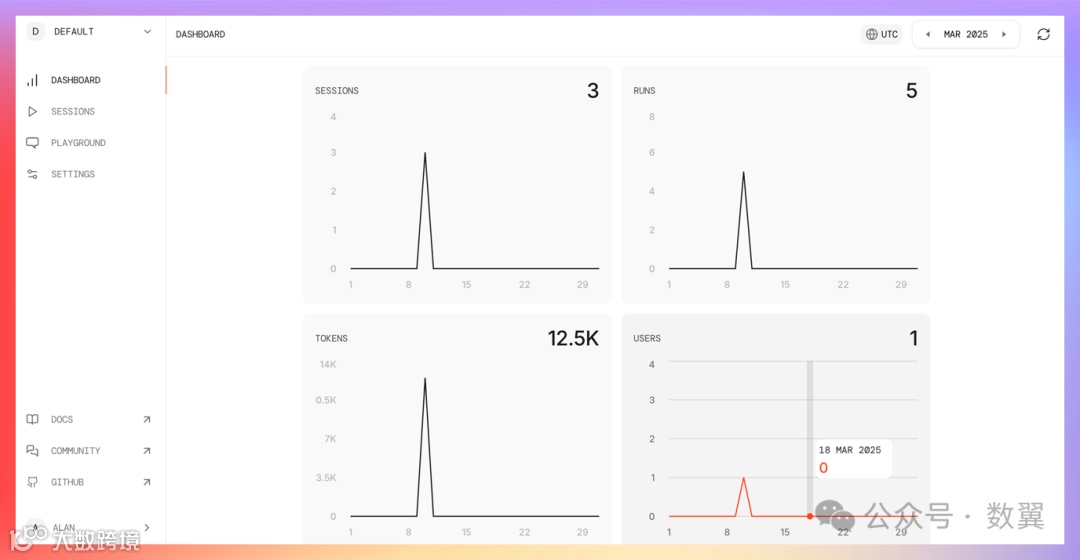The width and height of the screenshot is (1080, 560).
Task: Go to previous month arrow
Action: click(928, 34)
